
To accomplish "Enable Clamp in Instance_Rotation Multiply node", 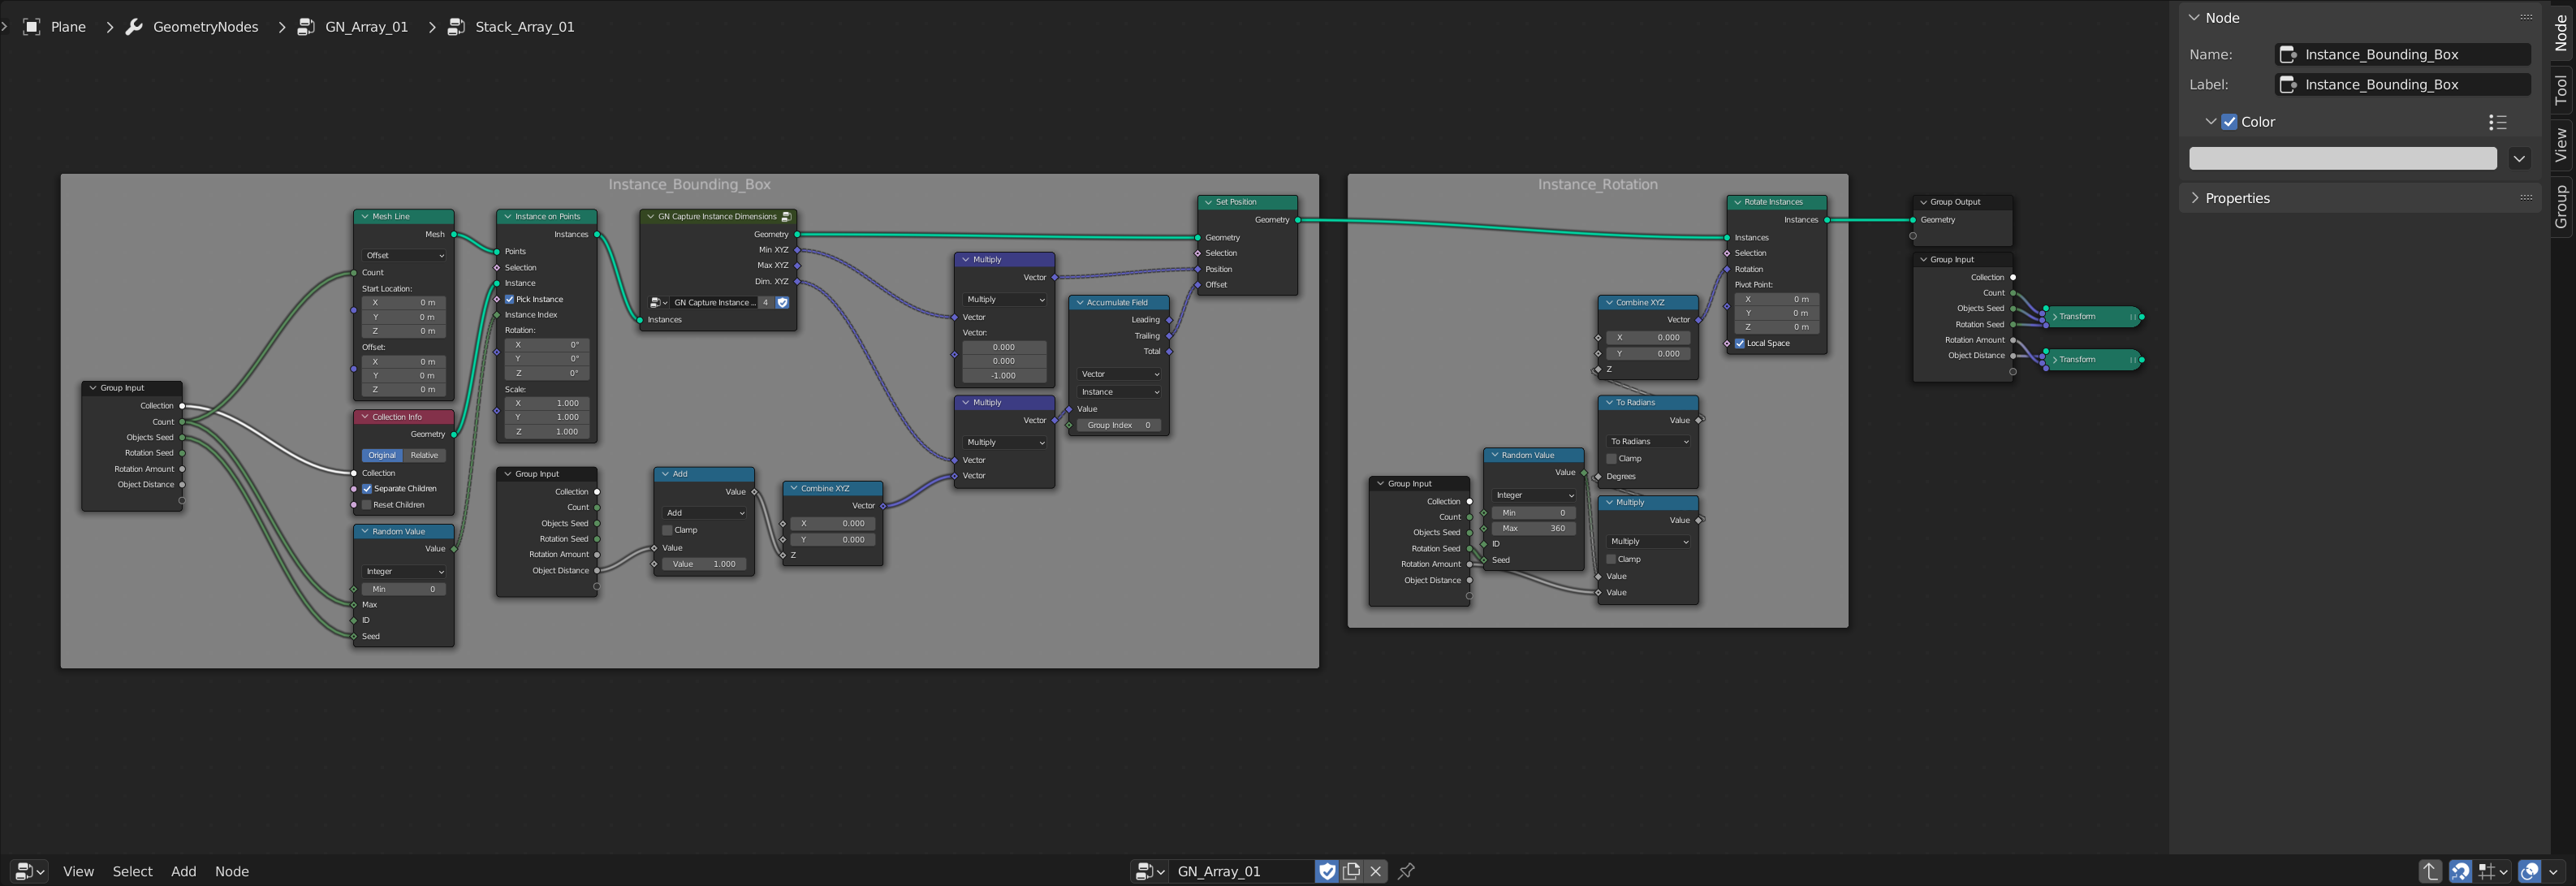I will click(1611, 559).
